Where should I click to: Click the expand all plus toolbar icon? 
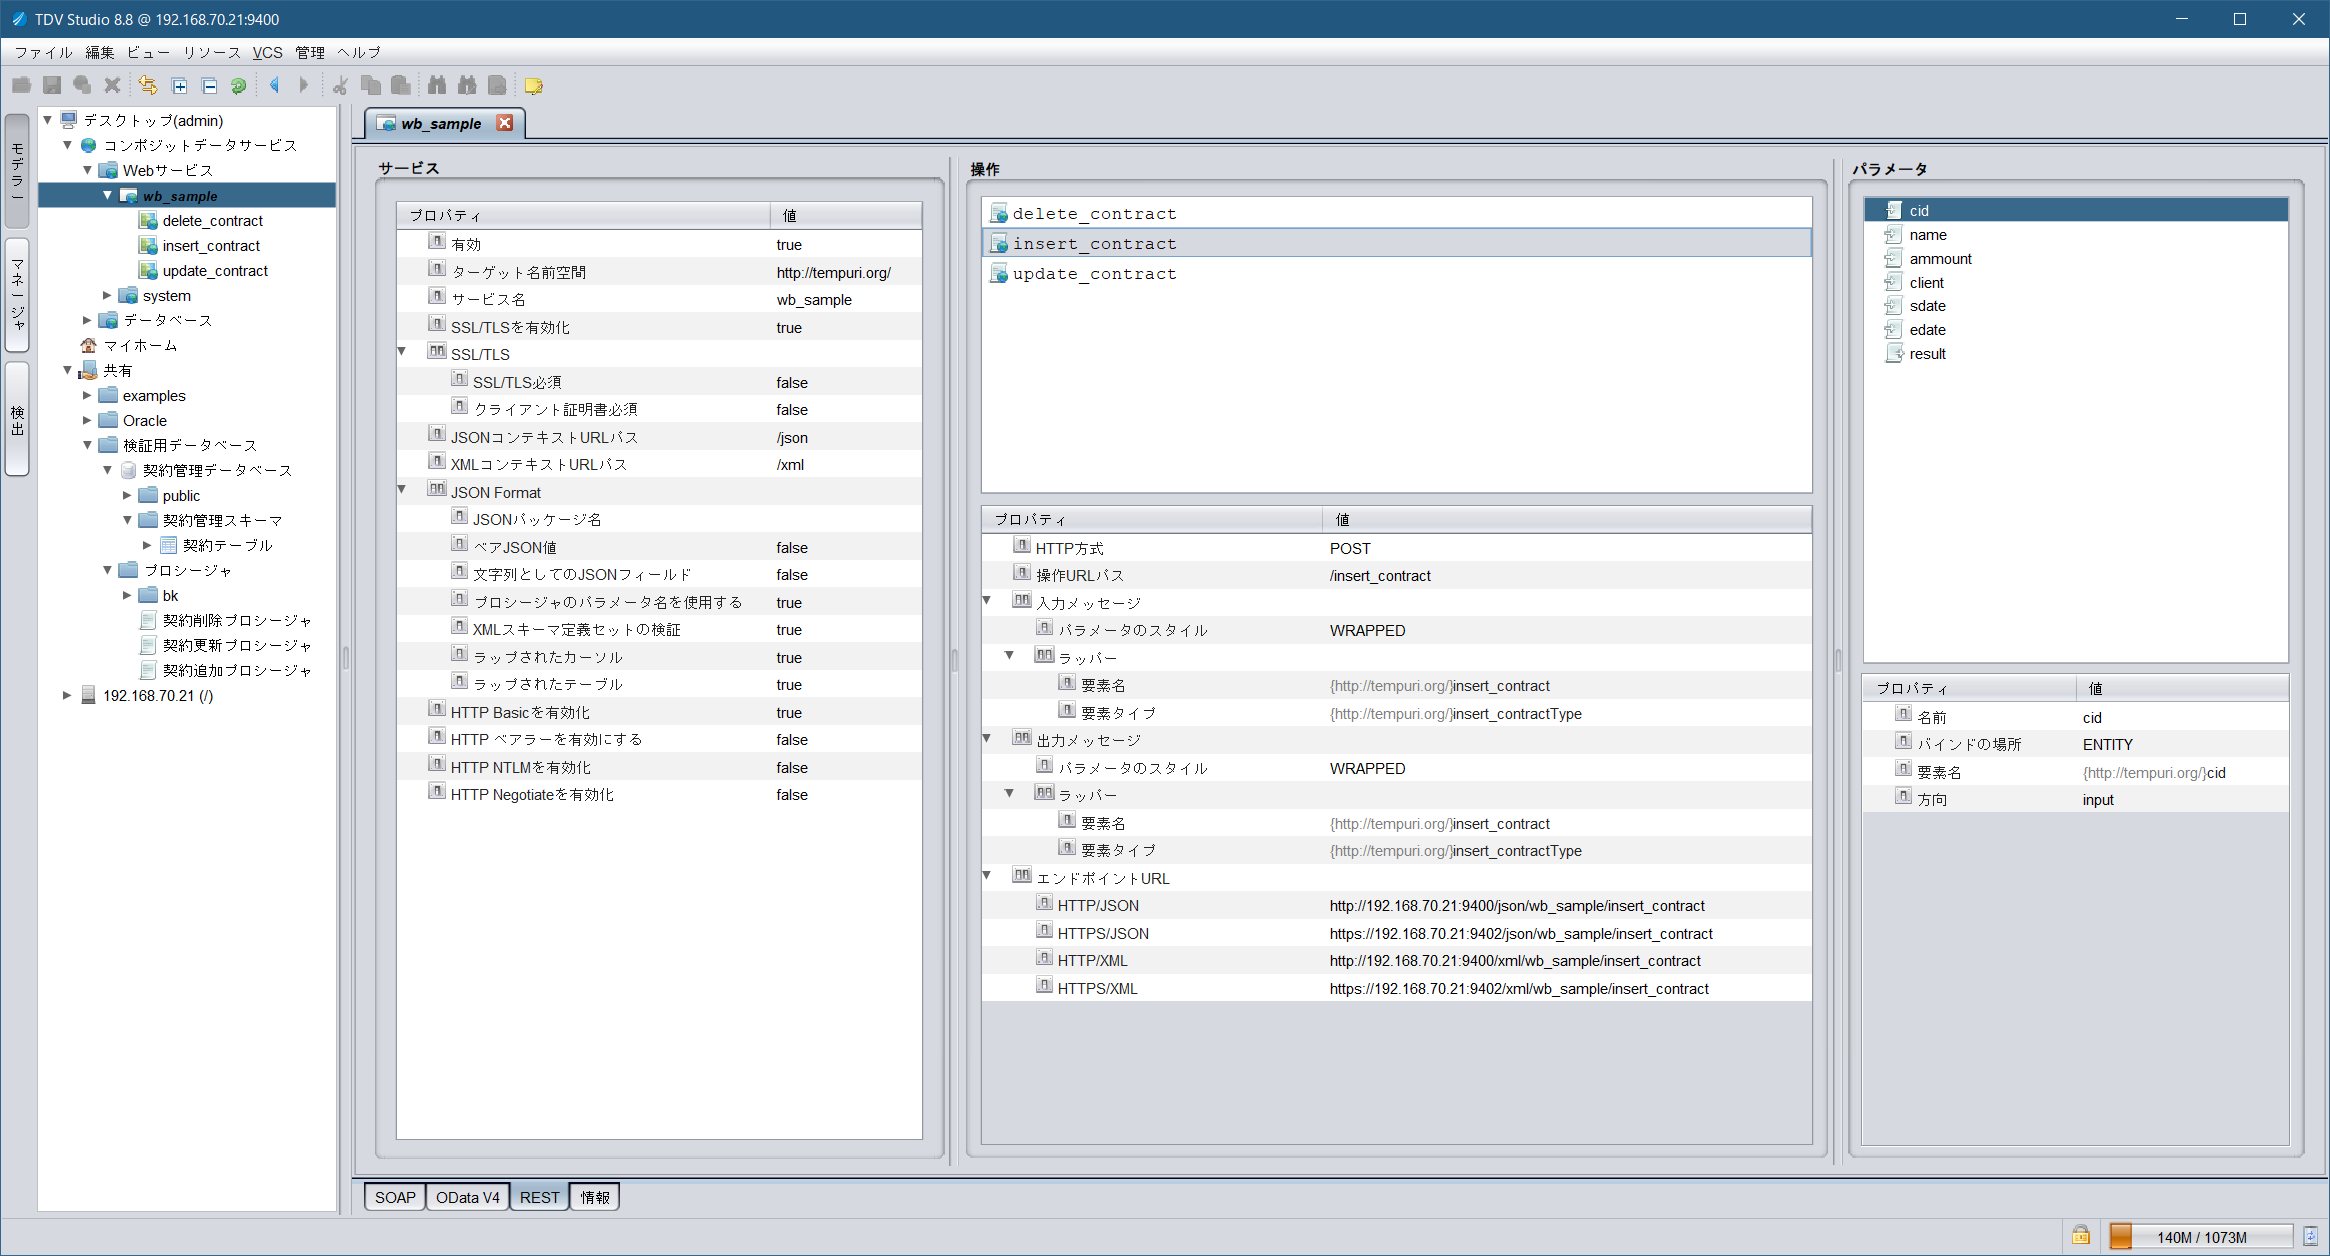click(x=179, y=86)
